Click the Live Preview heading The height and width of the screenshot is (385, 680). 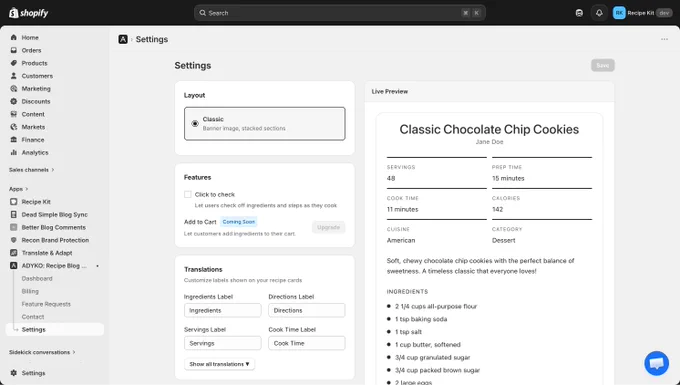point(389,92)
